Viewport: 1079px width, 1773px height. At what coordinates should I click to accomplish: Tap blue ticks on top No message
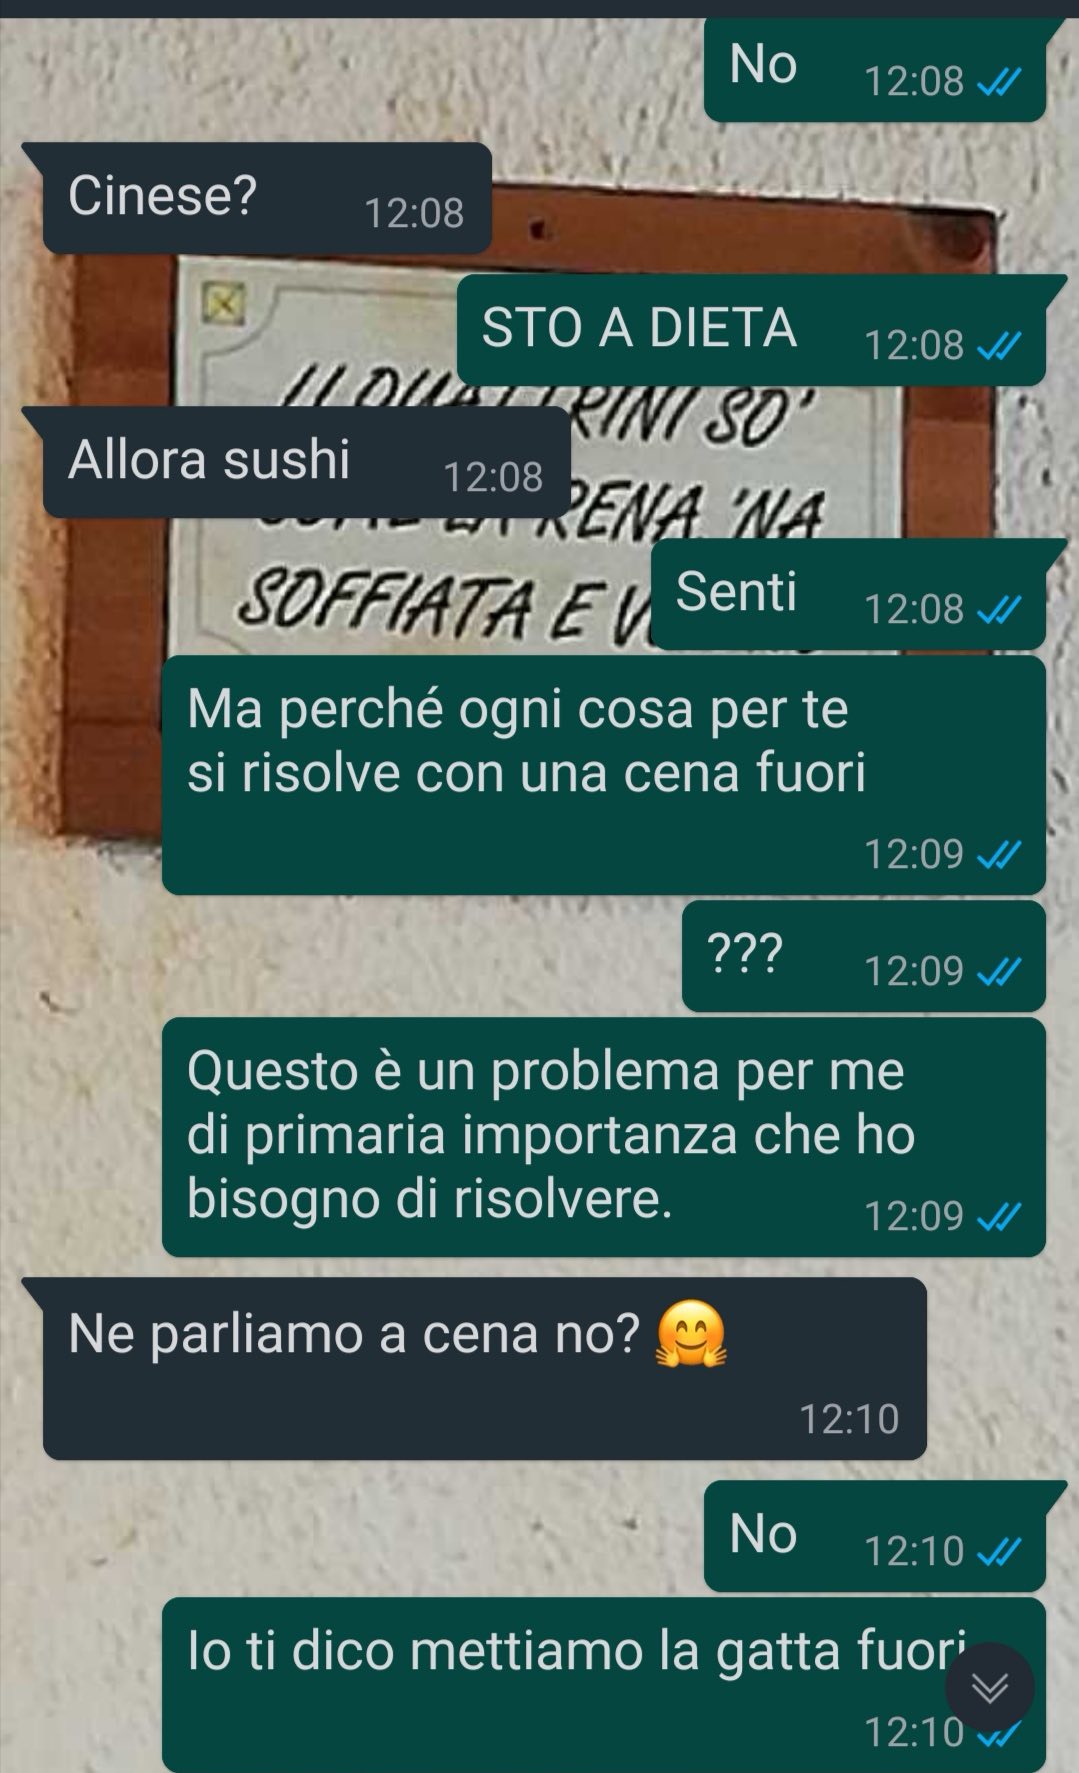(x=998, y=82)
